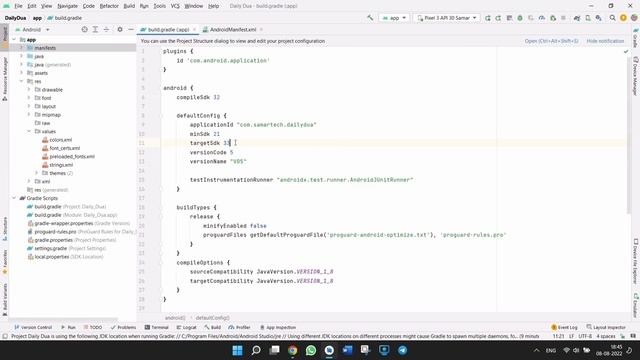Collapse the values folder
The width and height of the screenshot is (640, 360).
(29, 131)
